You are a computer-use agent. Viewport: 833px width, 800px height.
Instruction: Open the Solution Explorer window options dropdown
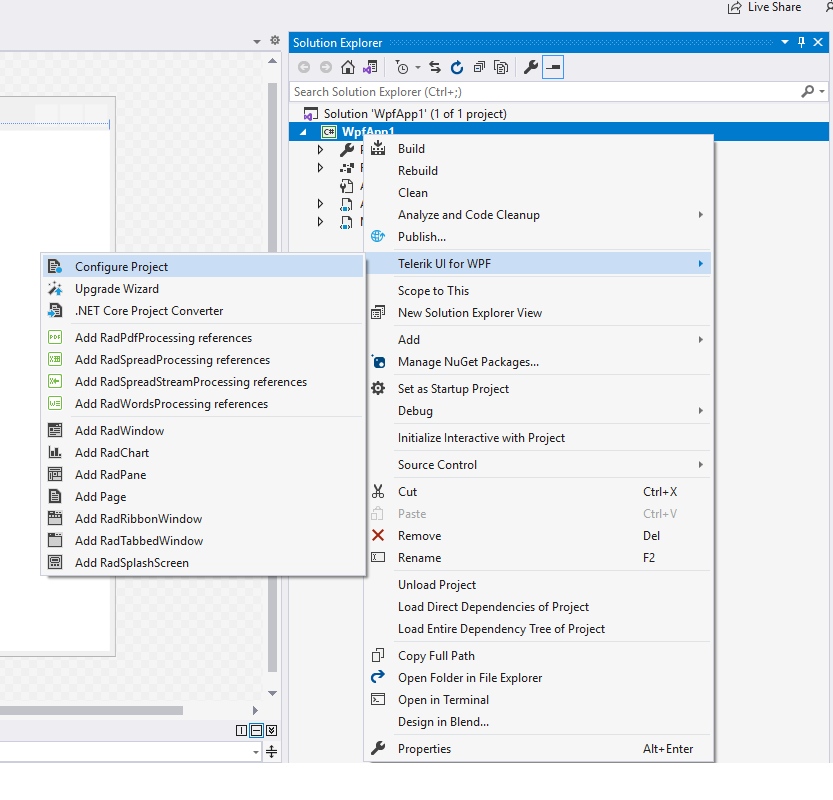click(785, 42)
